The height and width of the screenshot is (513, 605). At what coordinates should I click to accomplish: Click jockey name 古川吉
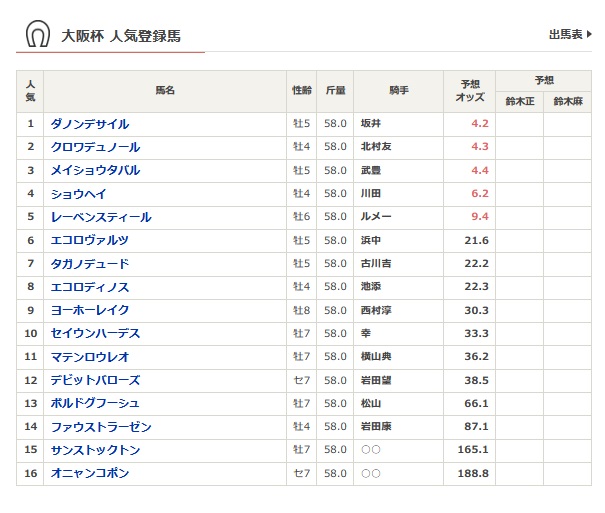(376, 263)
